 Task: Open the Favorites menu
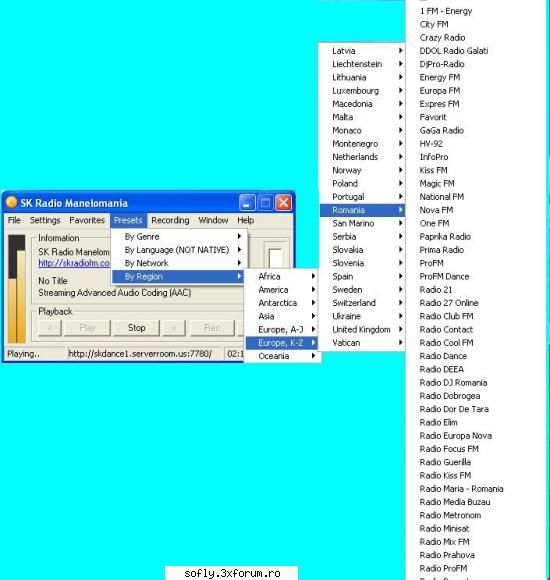[87, 220]
